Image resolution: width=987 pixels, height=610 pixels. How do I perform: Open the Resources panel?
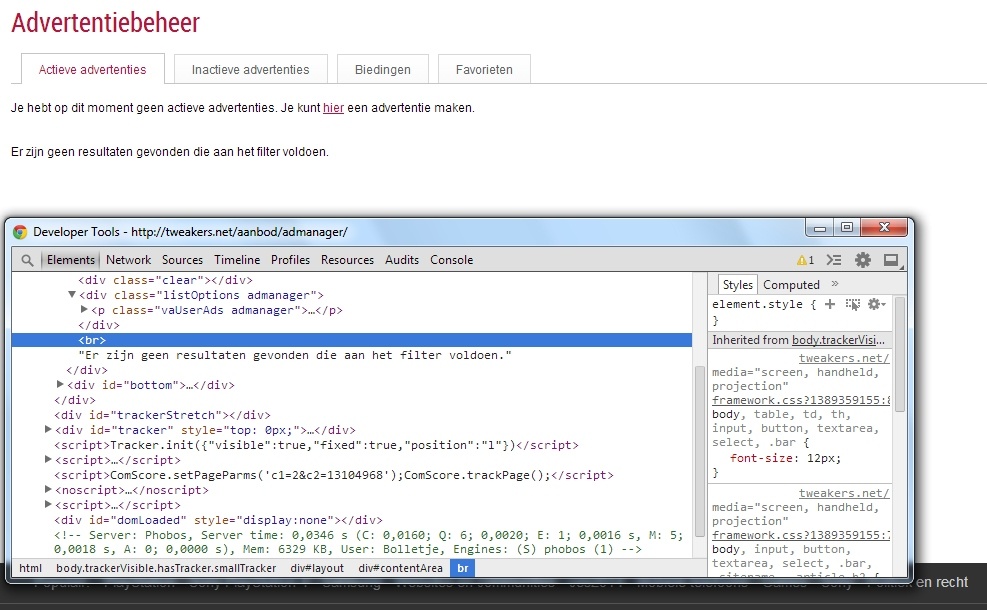click(347, 260)
